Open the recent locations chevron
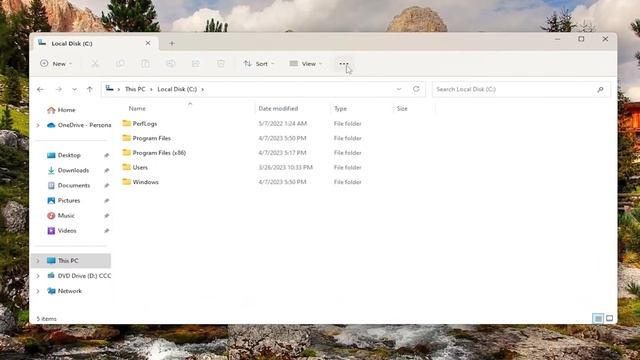Screen dimensions: 640x360 click(x=74, y=89)
